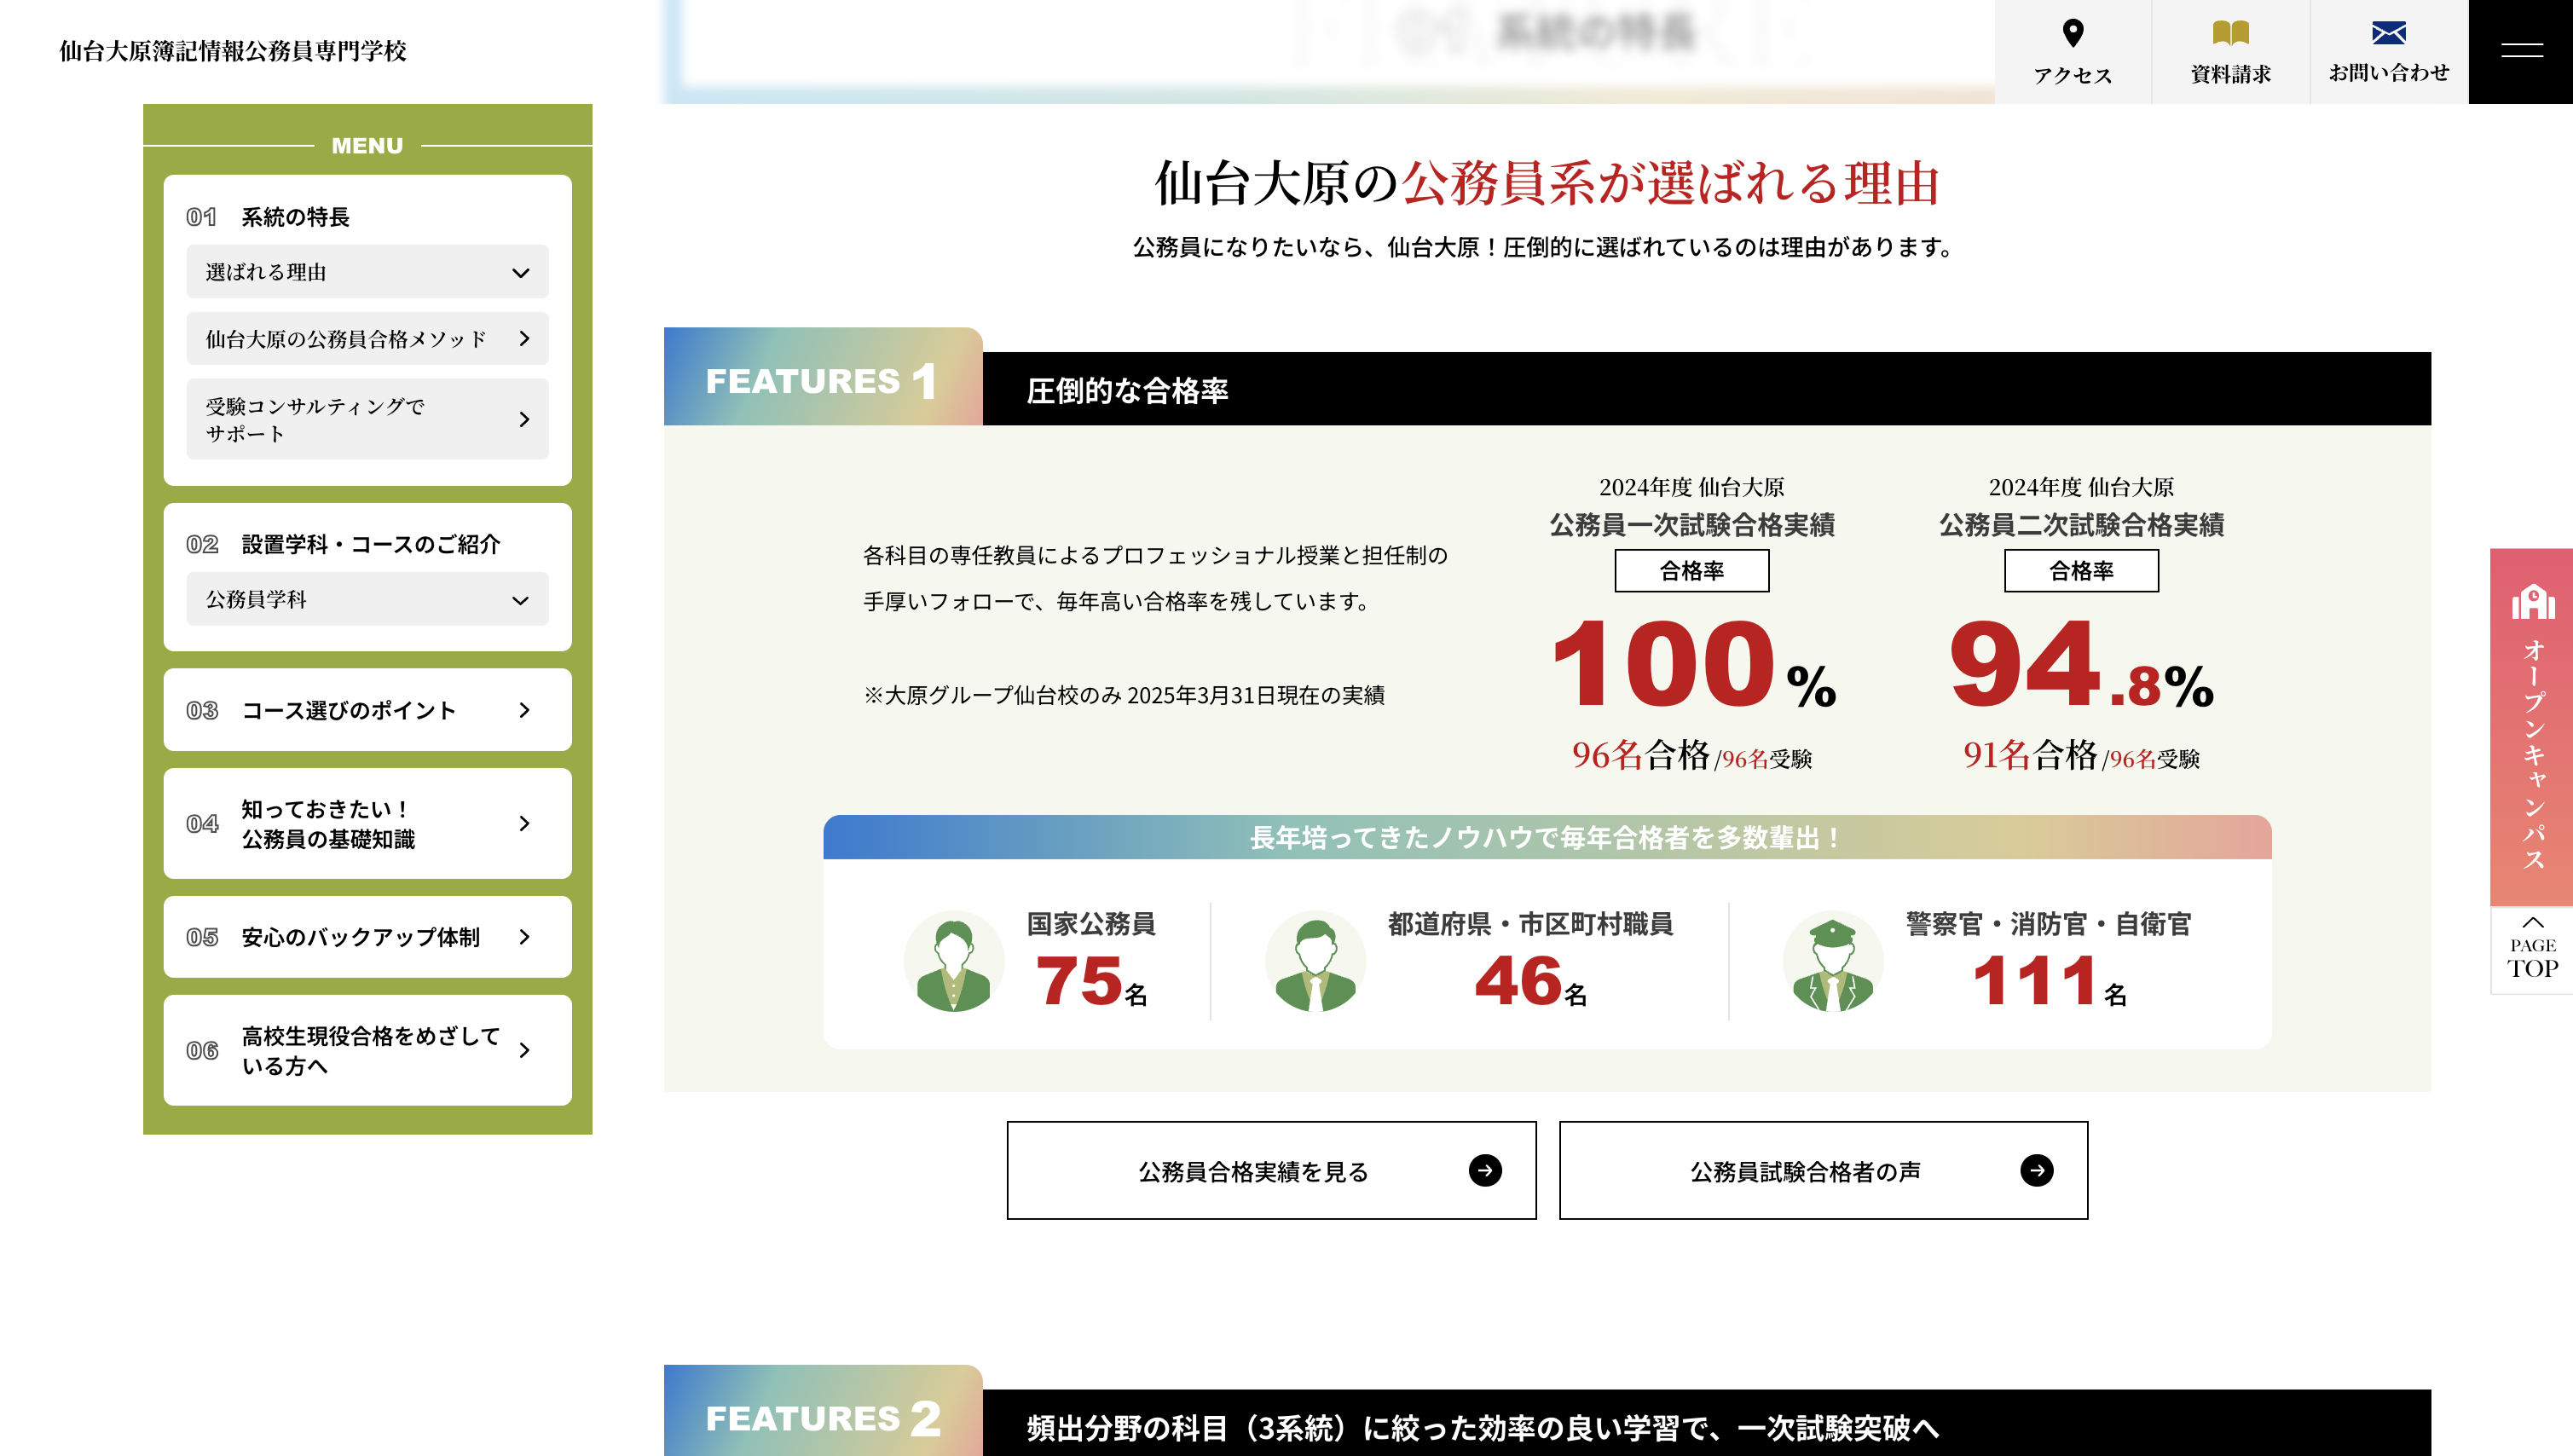
Task: Open 仙台大原の公務員合格メソッド submenu item
Action: pos(367,339)
